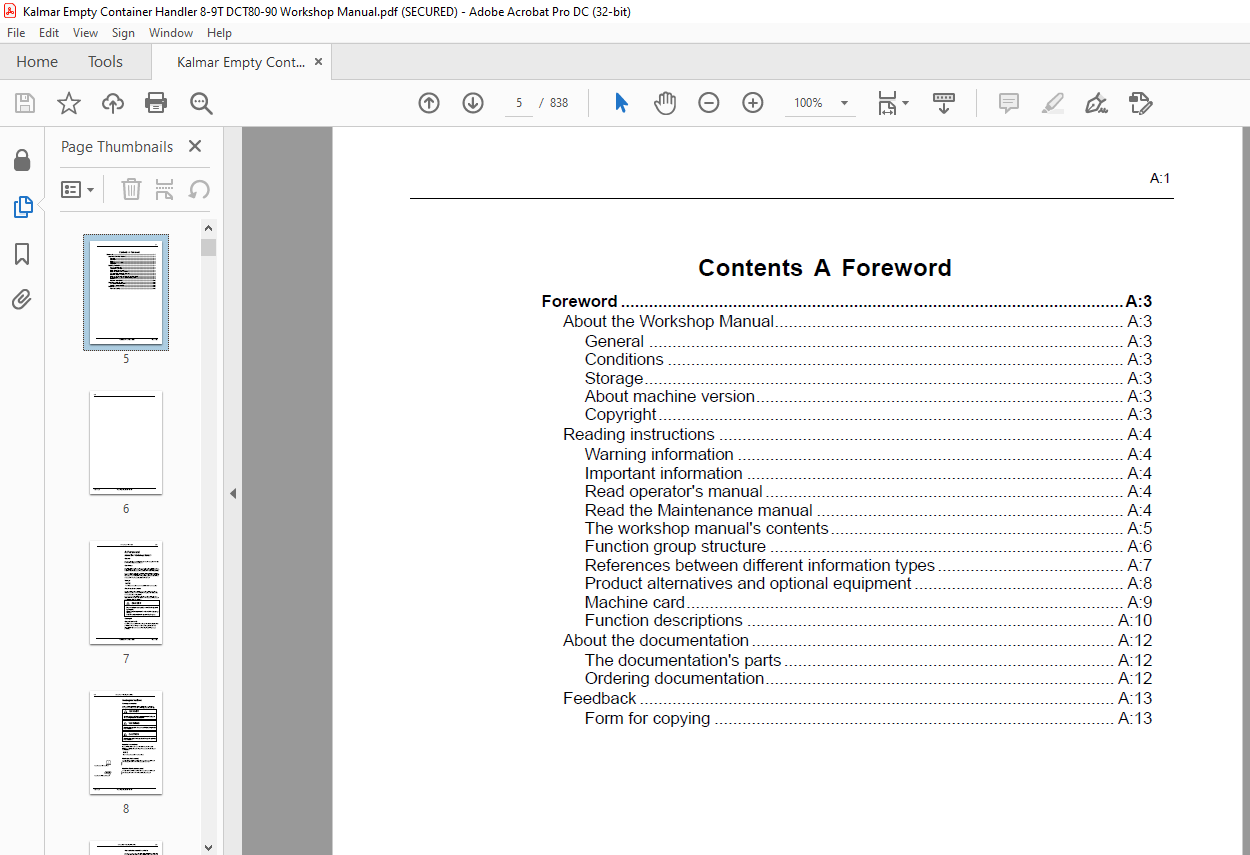Open the Sign menu
The height and width of the screenshot is (855, 1250).
point(123,33)
